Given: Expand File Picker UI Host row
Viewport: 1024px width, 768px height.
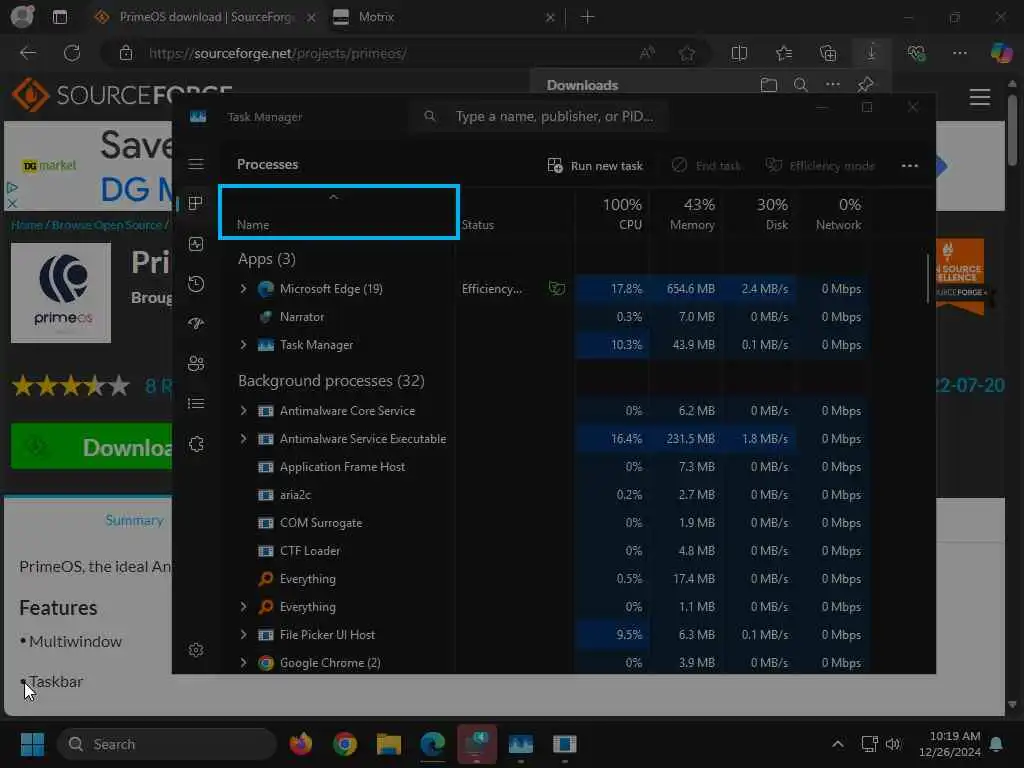Looking at the screenshot, I should [244, 634].
